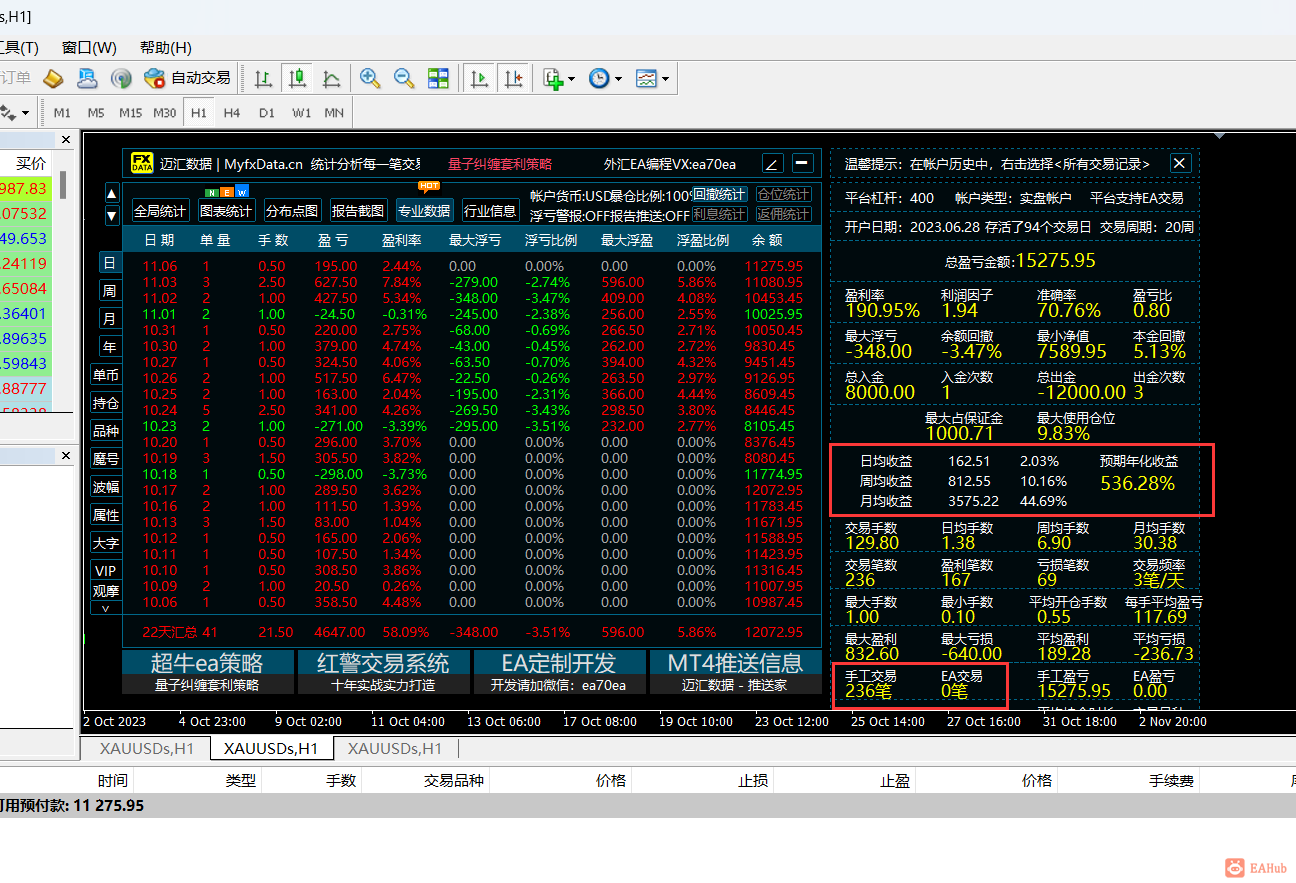Select the D1 timeframe
This screenshot has width=1296, height=883.
pyautogui.click(x=266, y=113)
